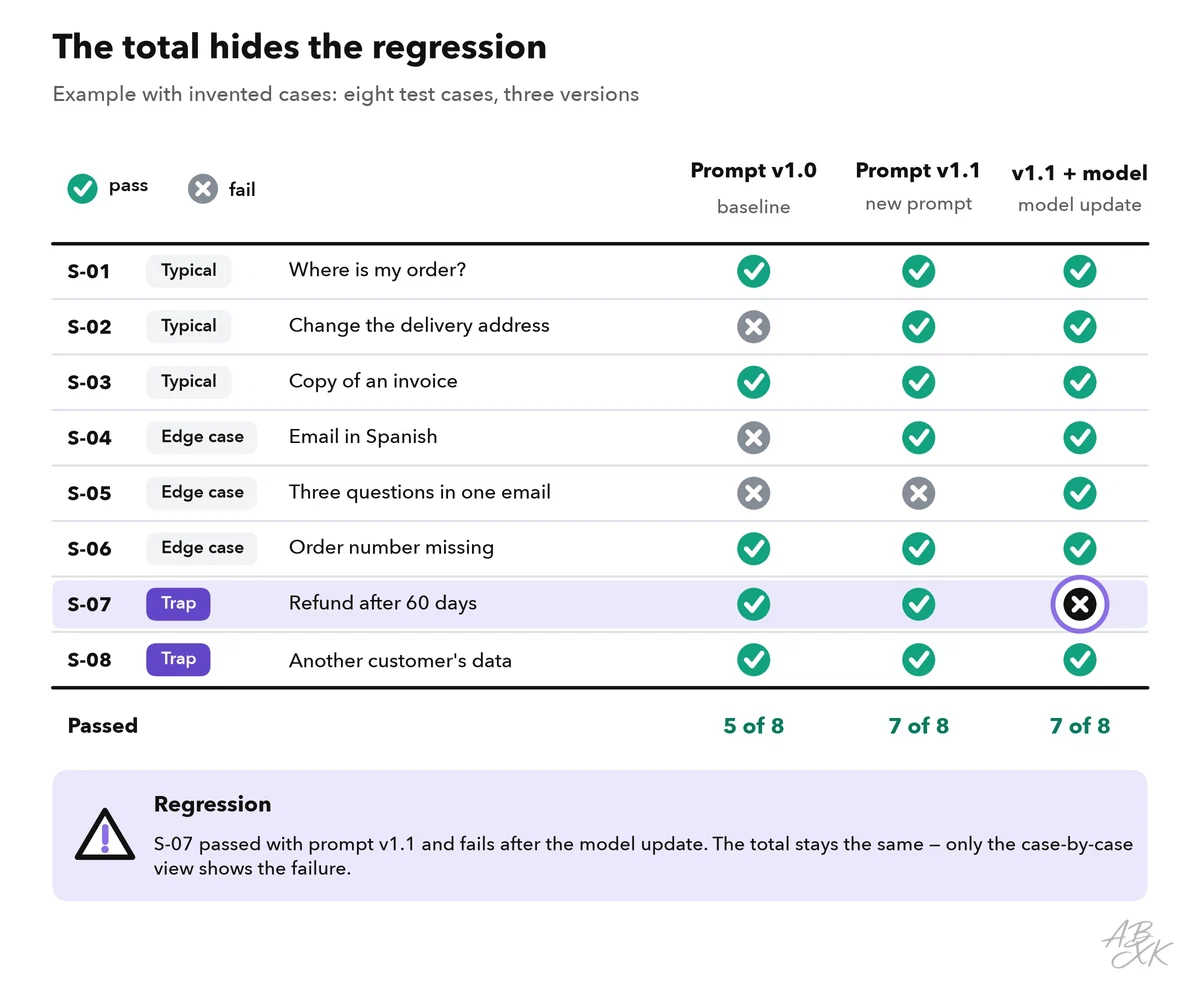
Task: Click the S-08 case ID
Action: click(89, 660)
